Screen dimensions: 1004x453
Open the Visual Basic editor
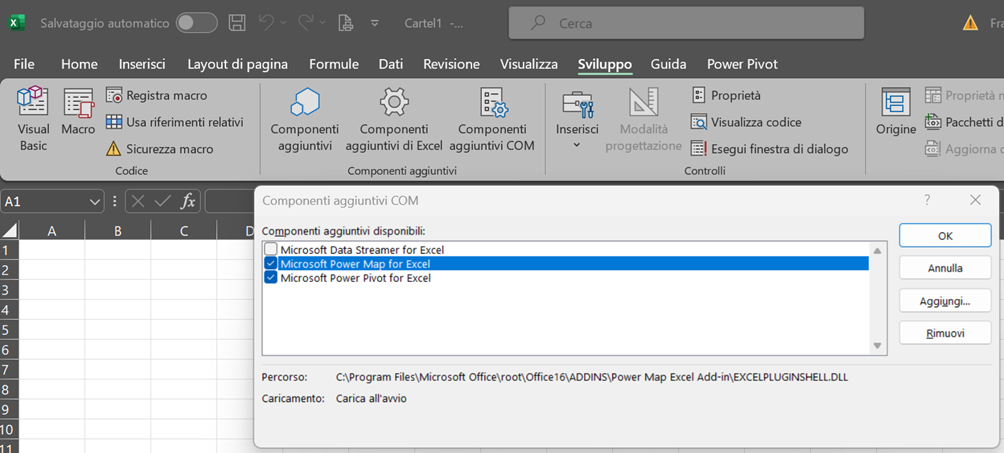33,120
